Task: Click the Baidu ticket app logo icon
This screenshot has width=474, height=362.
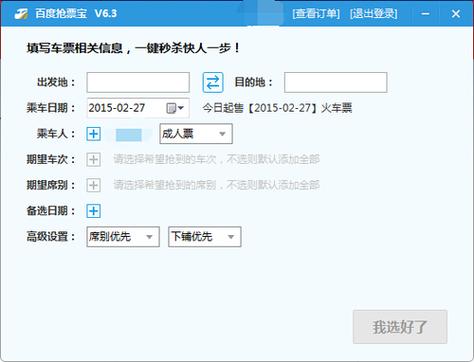Action: click(x=22, y=13)
